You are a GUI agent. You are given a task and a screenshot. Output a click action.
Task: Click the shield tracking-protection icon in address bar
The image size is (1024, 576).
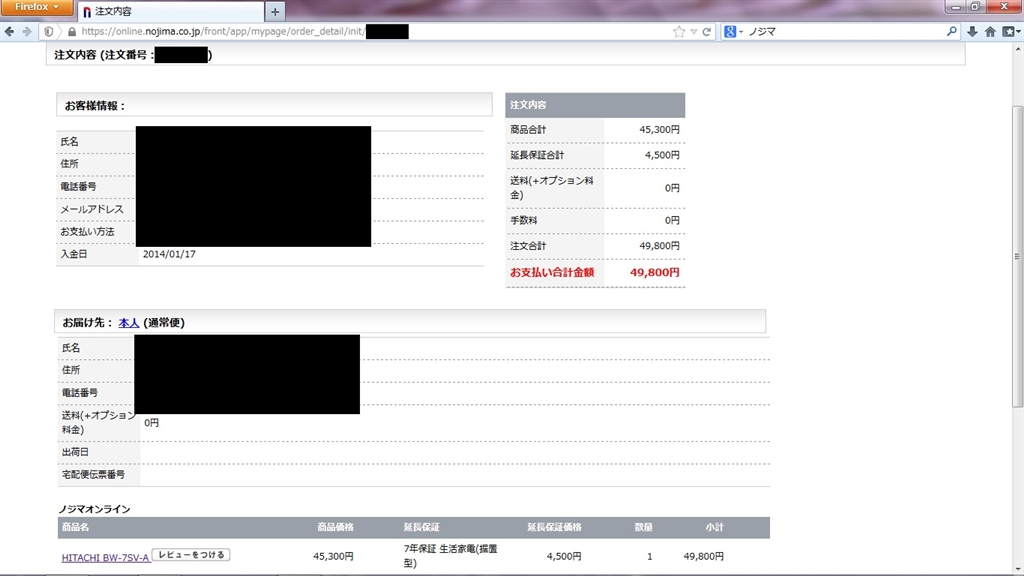point(49,31)
